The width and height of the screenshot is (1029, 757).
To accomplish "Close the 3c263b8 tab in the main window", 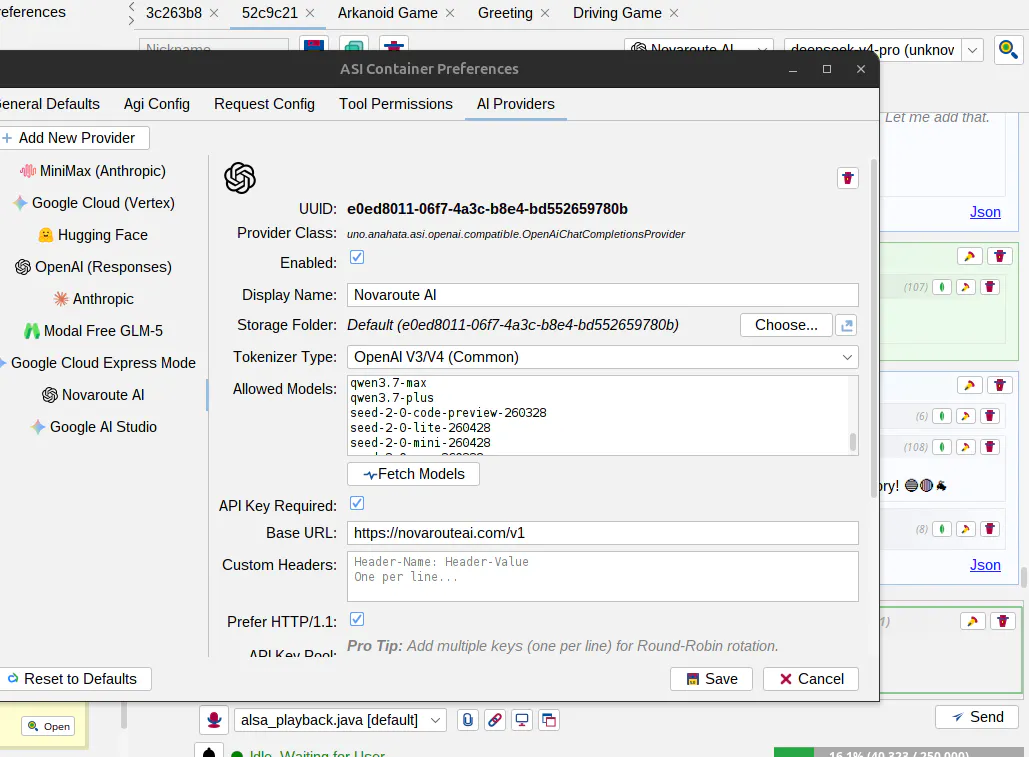I will pyautogui.click(x=214, y=13).
